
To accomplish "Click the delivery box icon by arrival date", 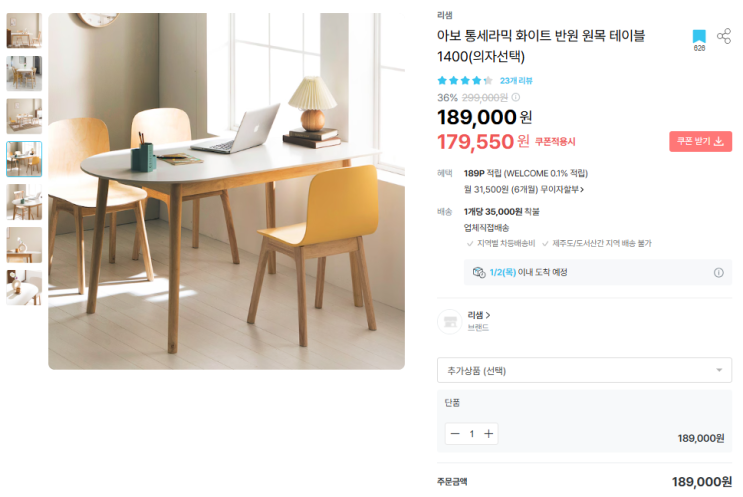I will coord(479,272).
